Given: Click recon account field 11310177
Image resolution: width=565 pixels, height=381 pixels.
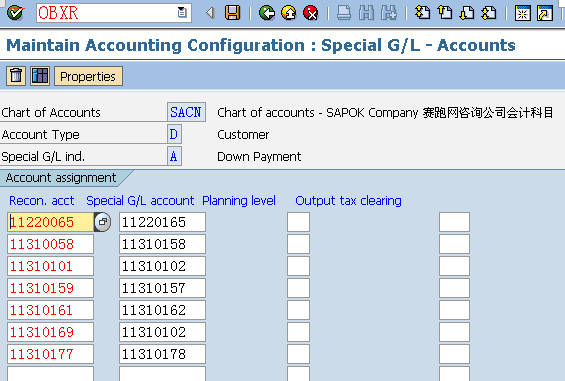Looking at the screenshot, I should pyautogui.click(x=50, y=354).
